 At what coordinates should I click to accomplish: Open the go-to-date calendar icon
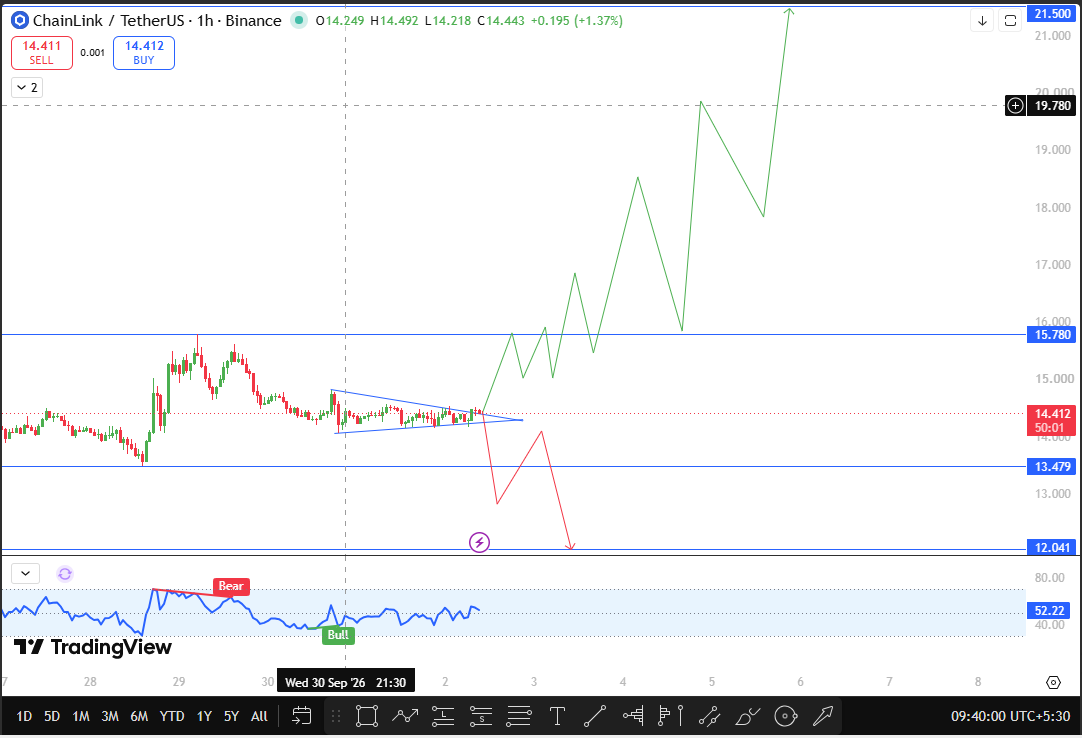pyautogui.click(x=302, y=716)
